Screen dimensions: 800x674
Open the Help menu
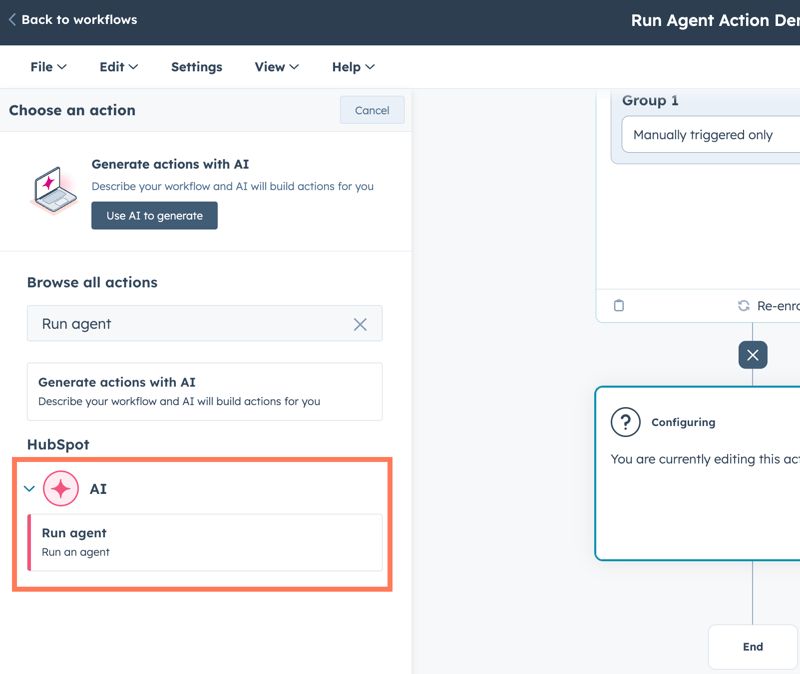pos(353,67)
